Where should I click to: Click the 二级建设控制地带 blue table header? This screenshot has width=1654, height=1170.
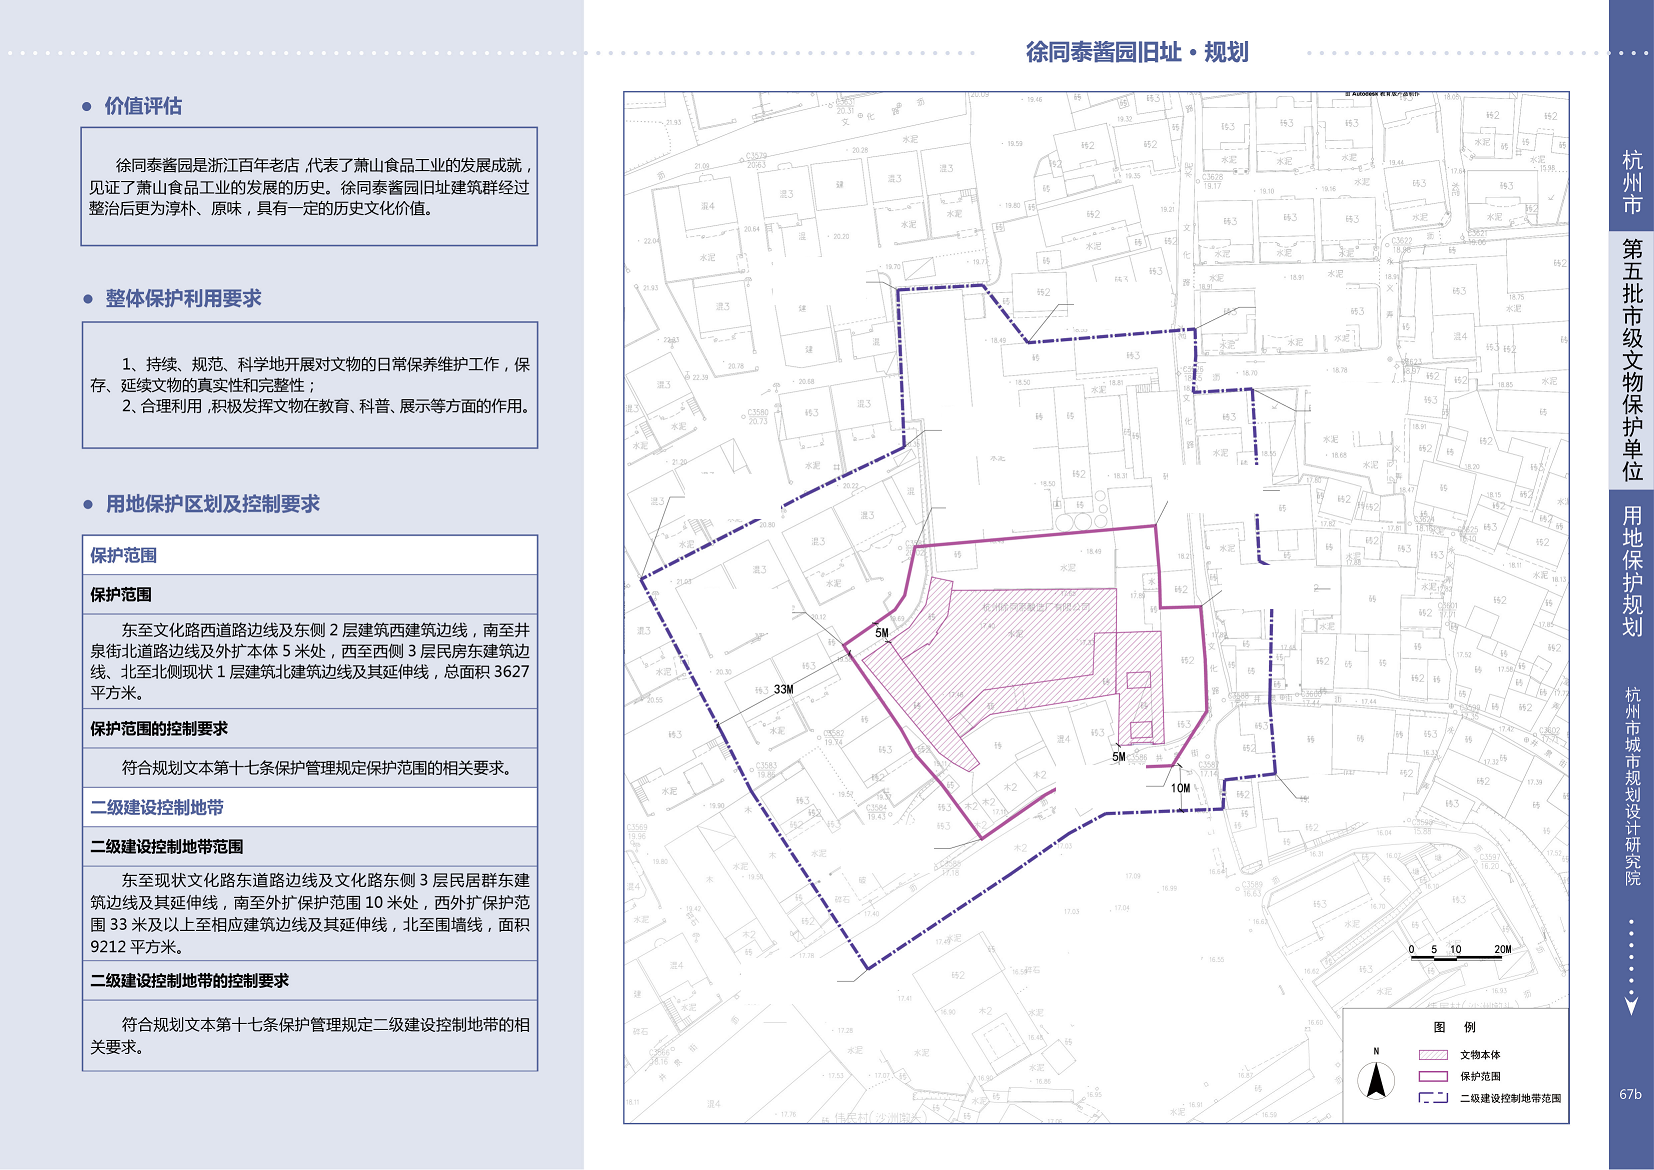[x=157, y=807]
